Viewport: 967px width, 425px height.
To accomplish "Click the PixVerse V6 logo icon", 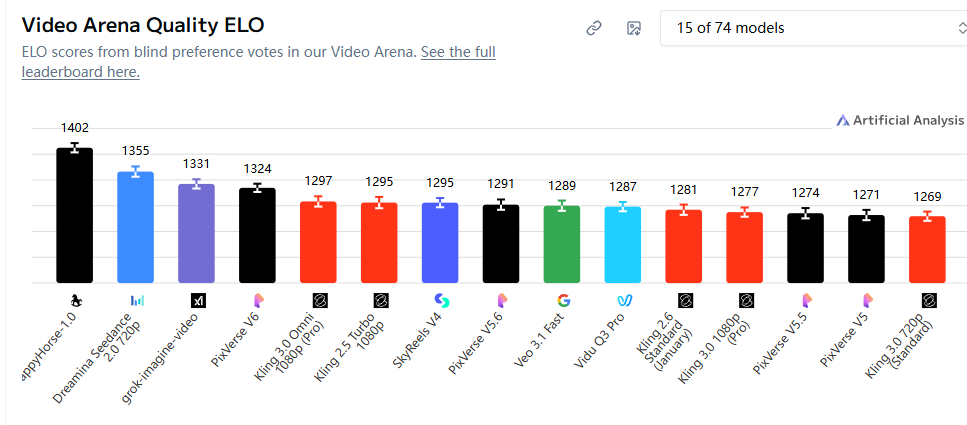I will pos(258,299).
